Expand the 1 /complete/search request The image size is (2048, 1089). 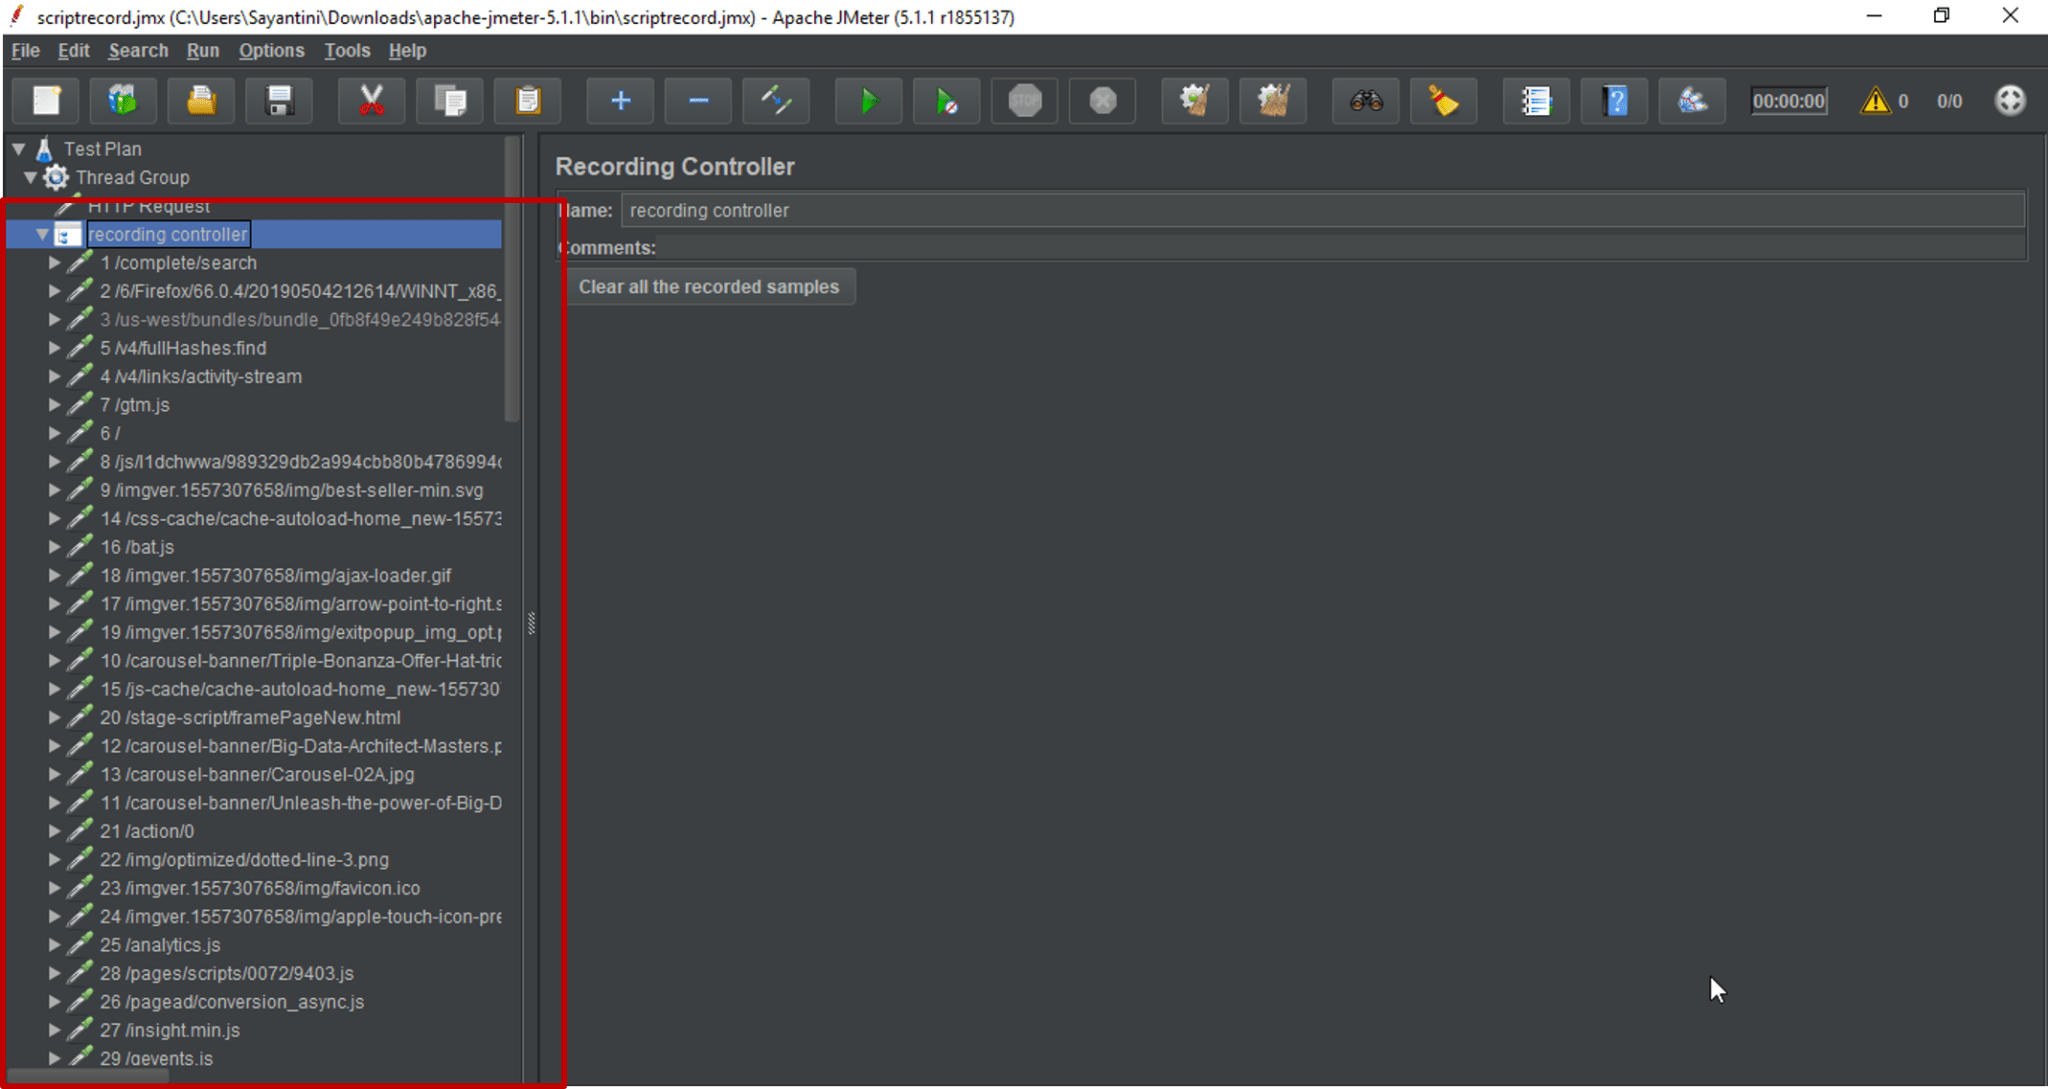[x=55, y=262]
